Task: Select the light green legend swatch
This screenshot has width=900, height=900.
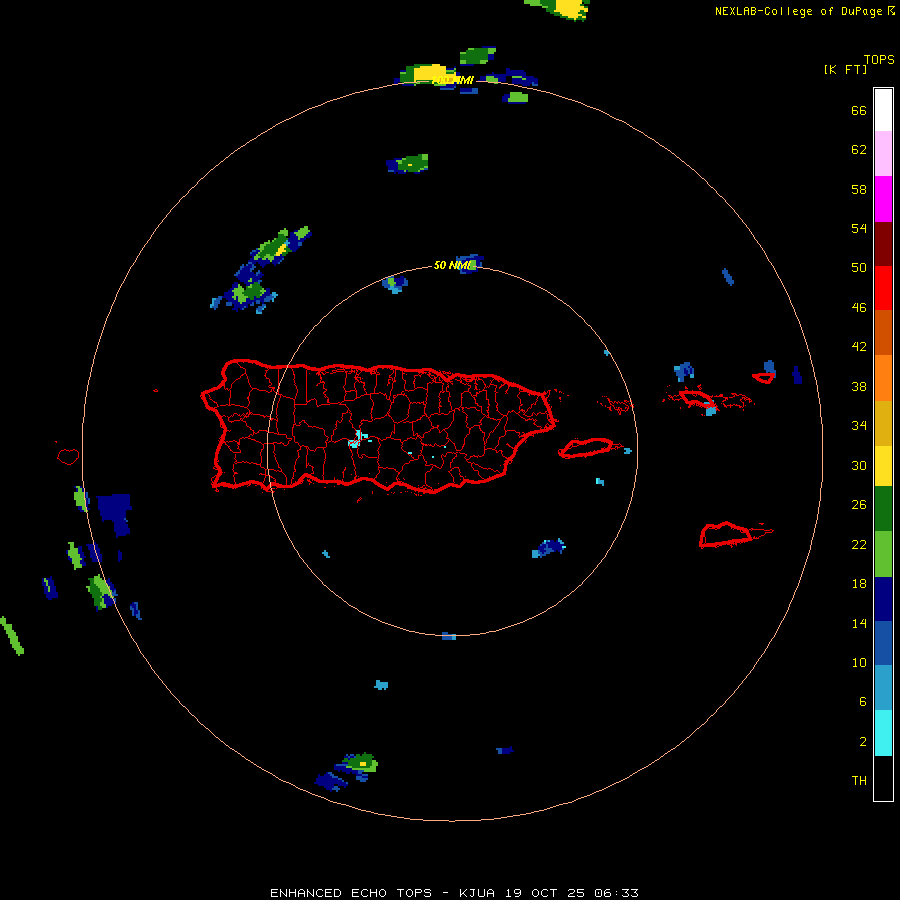Action: [x=883, y=554]
